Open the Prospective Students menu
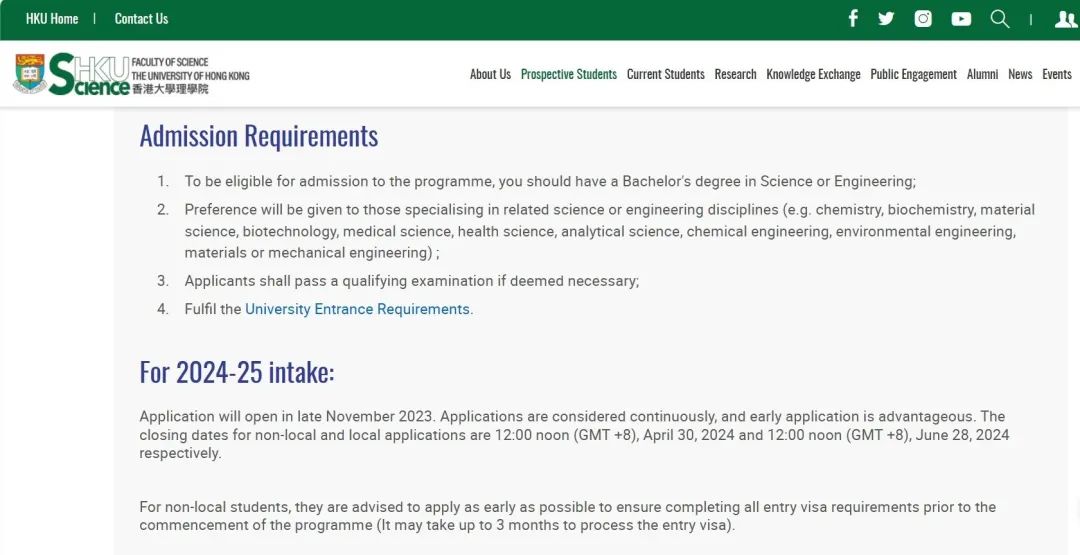 [x=569, y=74]
